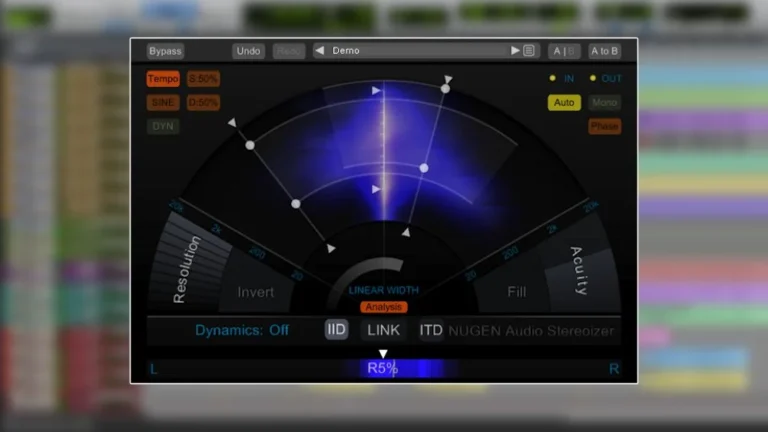Select the ITD mode tab
Image resolution: width=768 pixels, height=432 pixels.
[431, 330]
